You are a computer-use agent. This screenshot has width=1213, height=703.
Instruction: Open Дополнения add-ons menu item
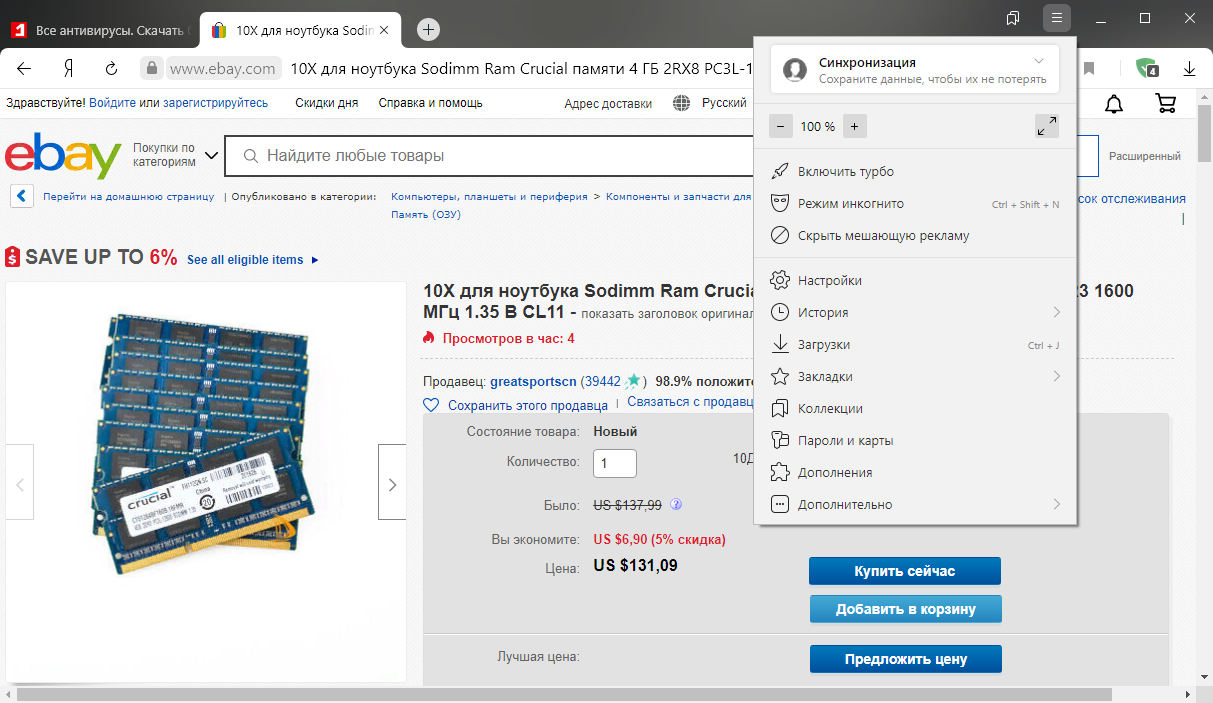pos(915,473)
